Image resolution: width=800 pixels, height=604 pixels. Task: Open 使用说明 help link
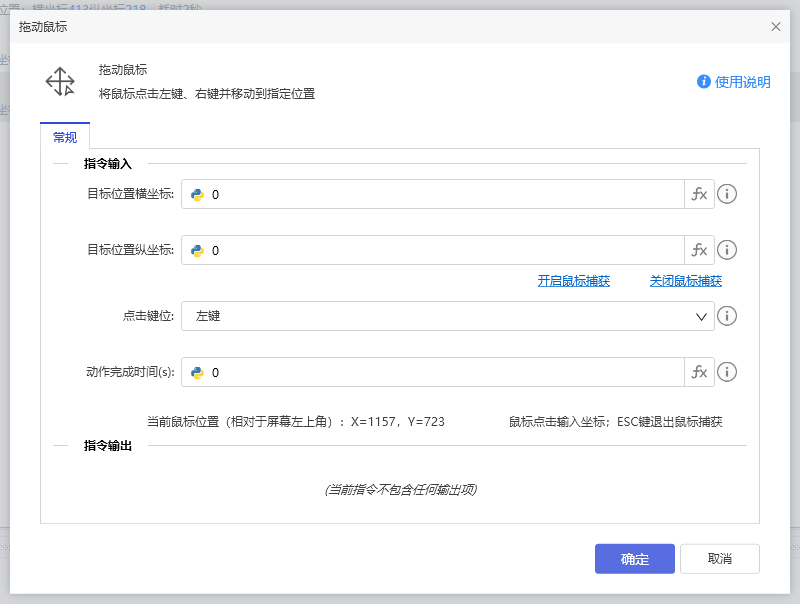tap(734, 82)
